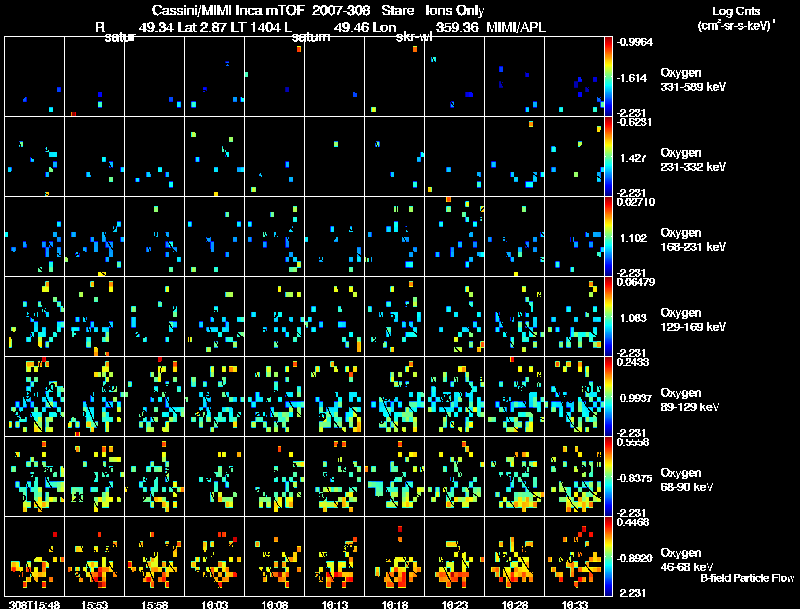800x609 pixels.
Task: Select the 46-68 keV panel at 308T15:48
Action: (x=34, y=557)
